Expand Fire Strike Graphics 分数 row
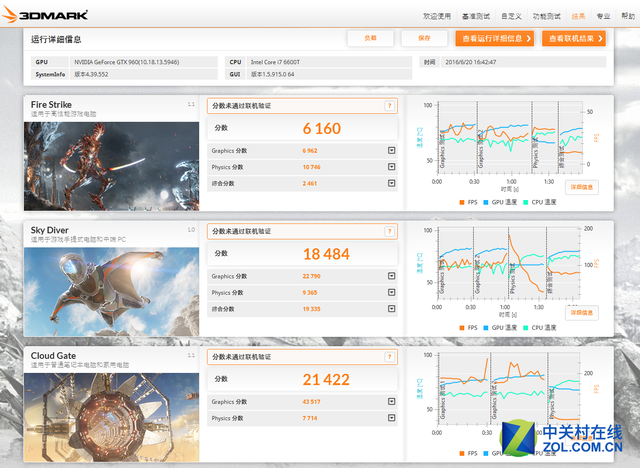Viewport: 640px width, 468px height. coord(391,151)
